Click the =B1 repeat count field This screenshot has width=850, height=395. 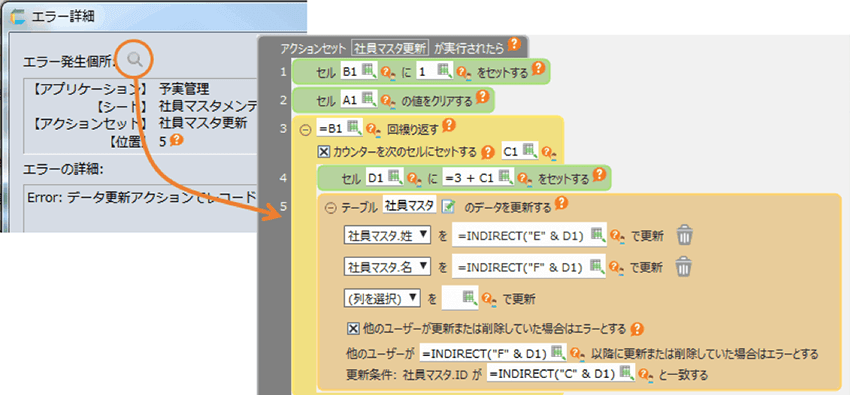click(x=339, y=127)
